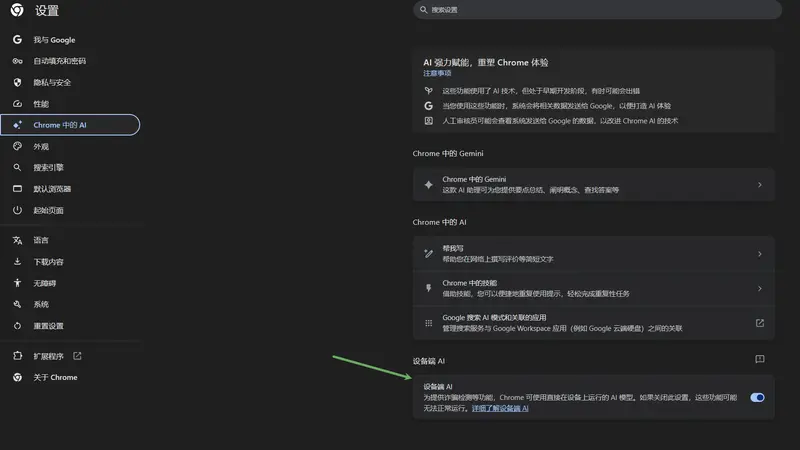Click the pen icon in 帮我写 row
The height and width of the screenshot is (450, 800).
click(x=429, y=254)
